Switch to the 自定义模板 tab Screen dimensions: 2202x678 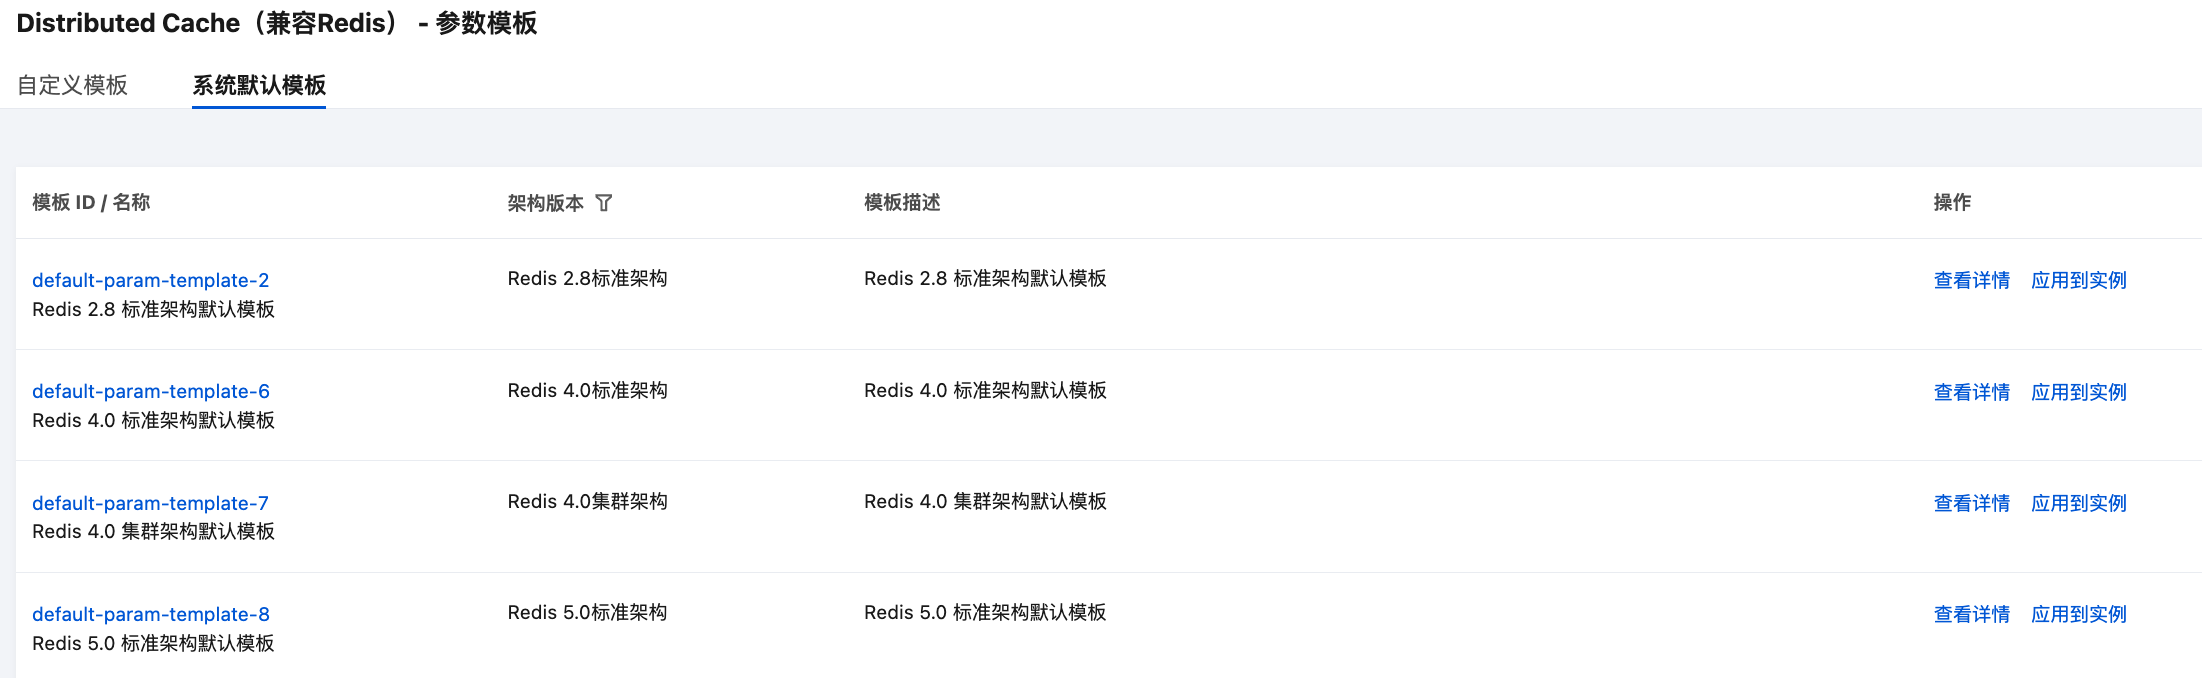[x=72, y=85]
